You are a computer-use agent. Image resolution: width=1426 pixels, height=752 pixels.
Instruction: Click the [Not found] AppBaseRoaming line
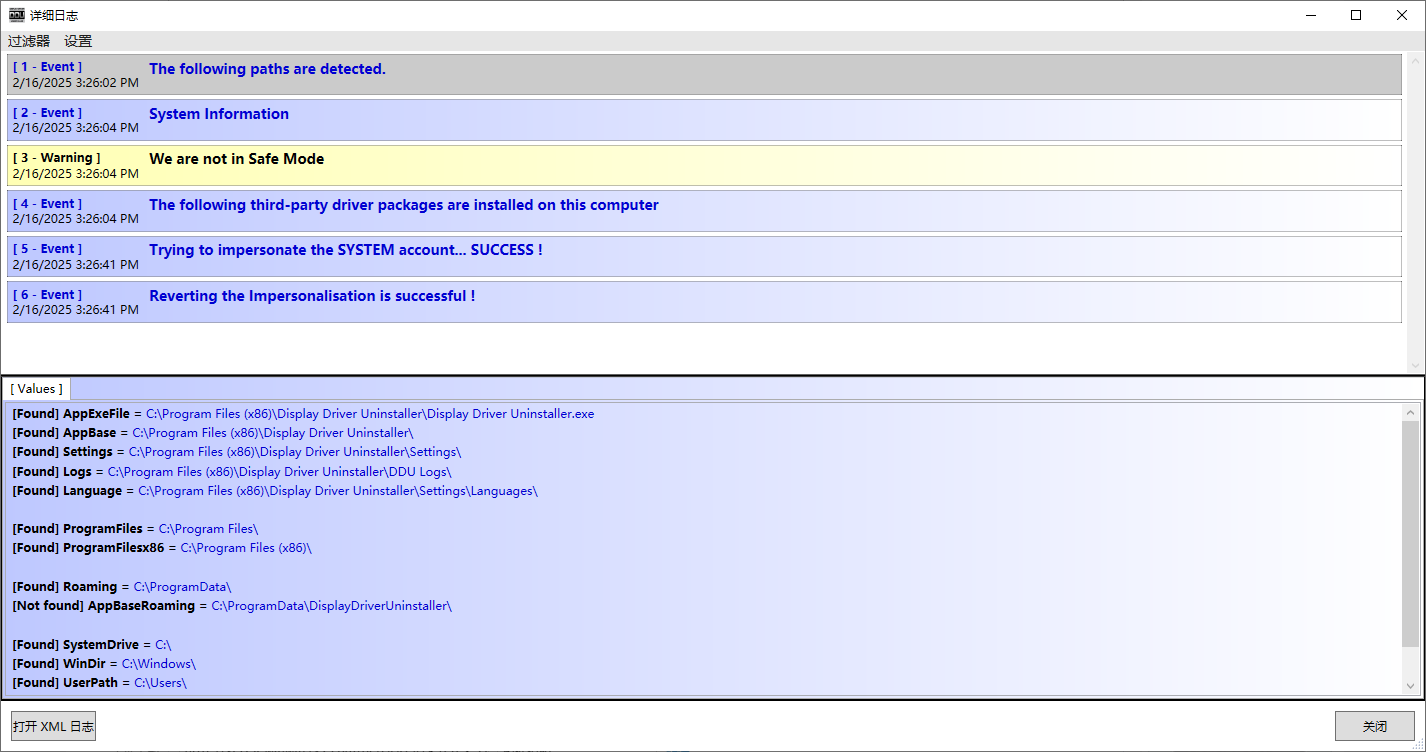pos(232,606)
